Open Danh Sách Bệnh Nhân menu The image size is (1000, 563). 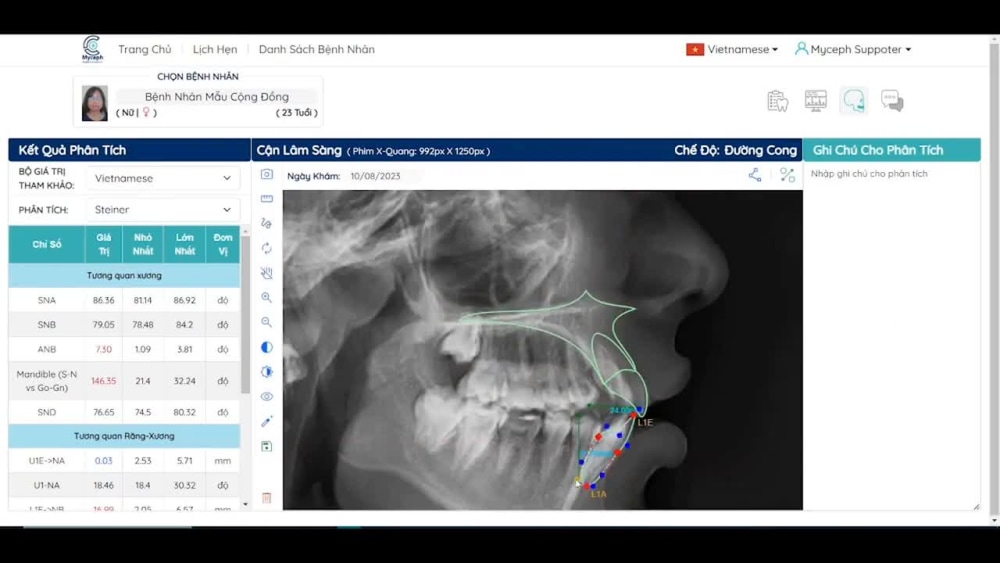tap(316, 49)
